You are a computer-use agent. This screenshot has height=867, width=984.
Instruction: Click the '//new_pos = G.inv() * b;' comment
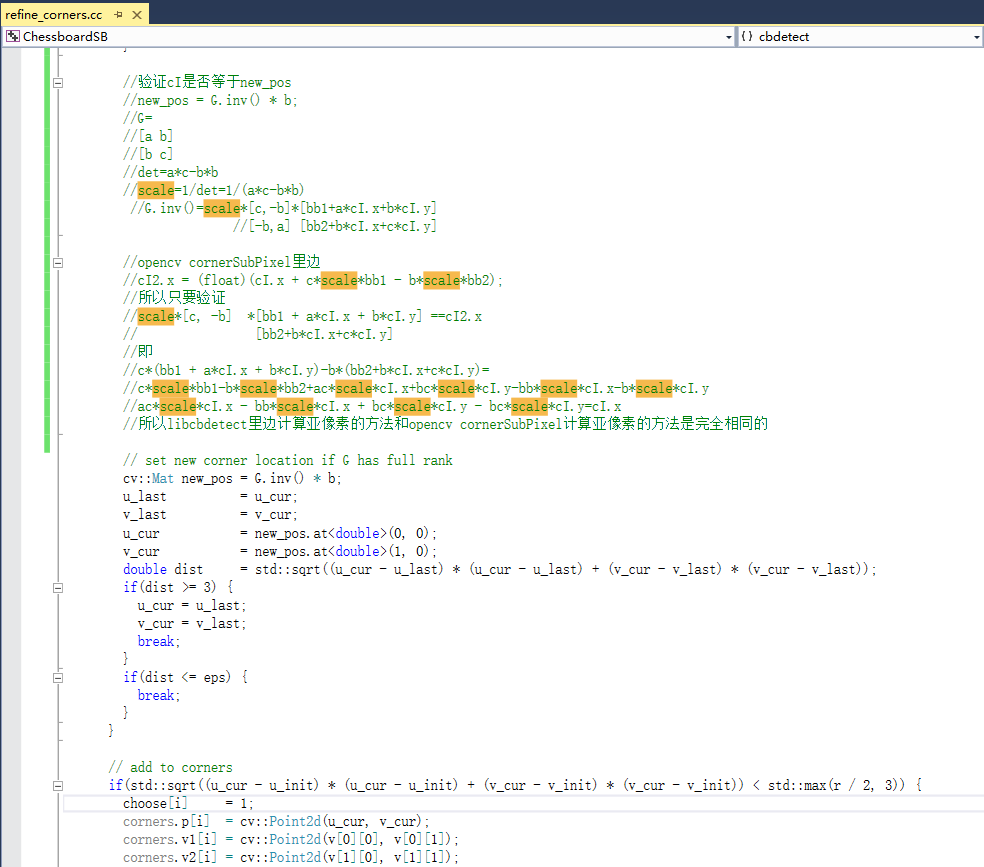210,100
